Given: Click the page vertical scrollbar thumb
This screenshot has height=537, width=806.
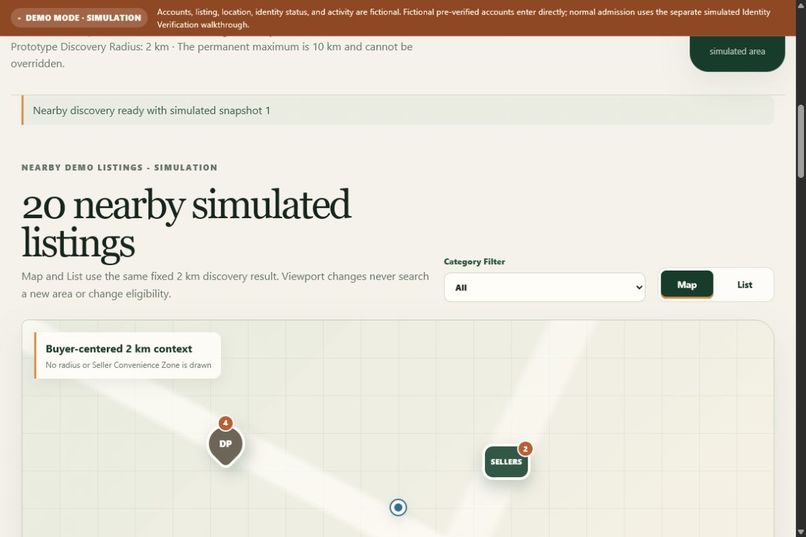Looking at the screenshot, I should 801,141.
